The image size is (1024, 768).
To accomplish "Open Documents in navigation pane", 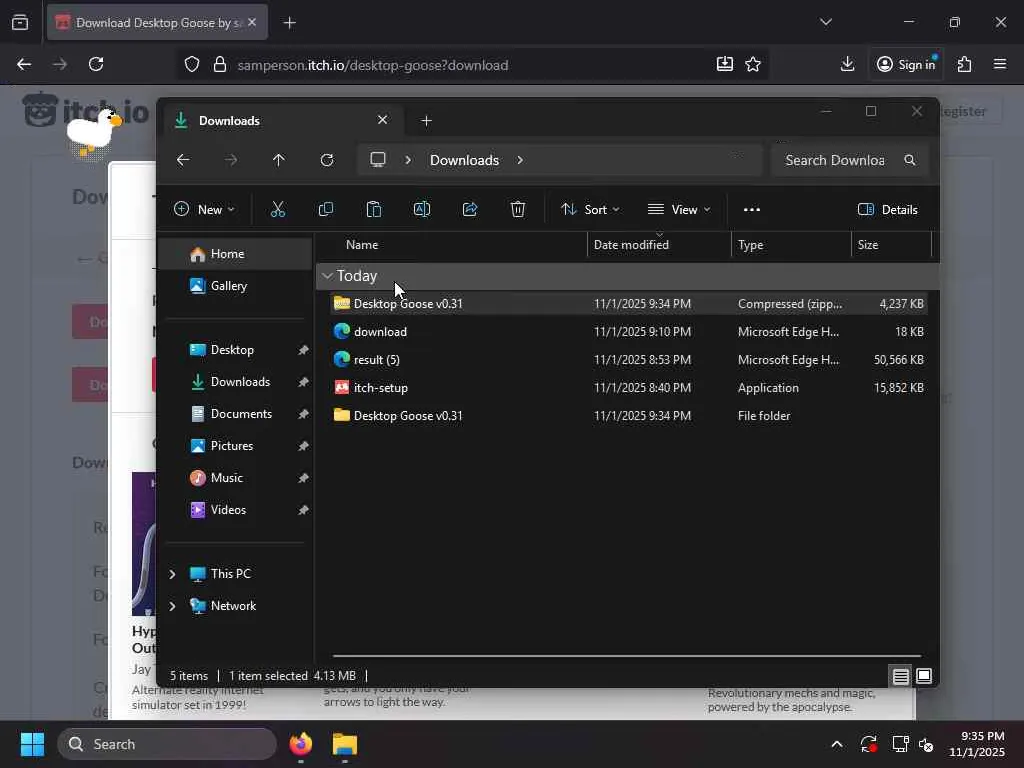I will [x=235, y=414].
